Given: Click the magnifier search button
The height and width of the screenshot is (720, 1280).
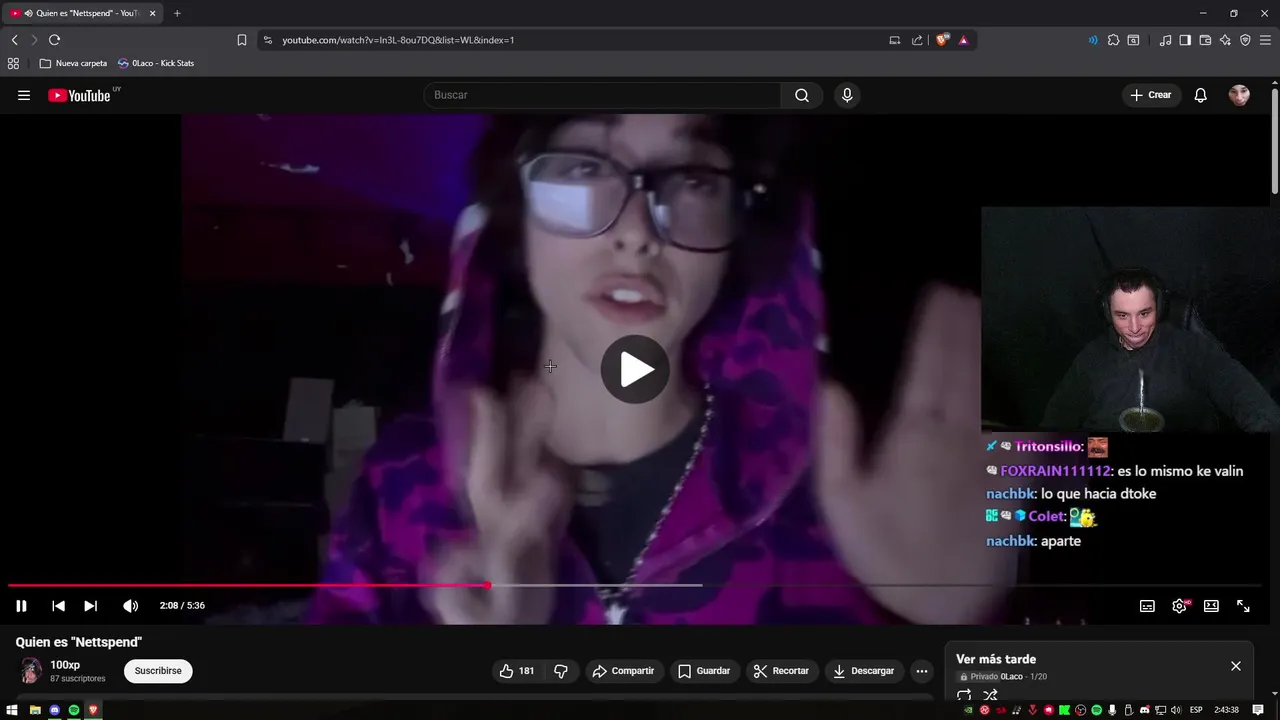Looking at the screenshot, I should (x=802, y=95).
